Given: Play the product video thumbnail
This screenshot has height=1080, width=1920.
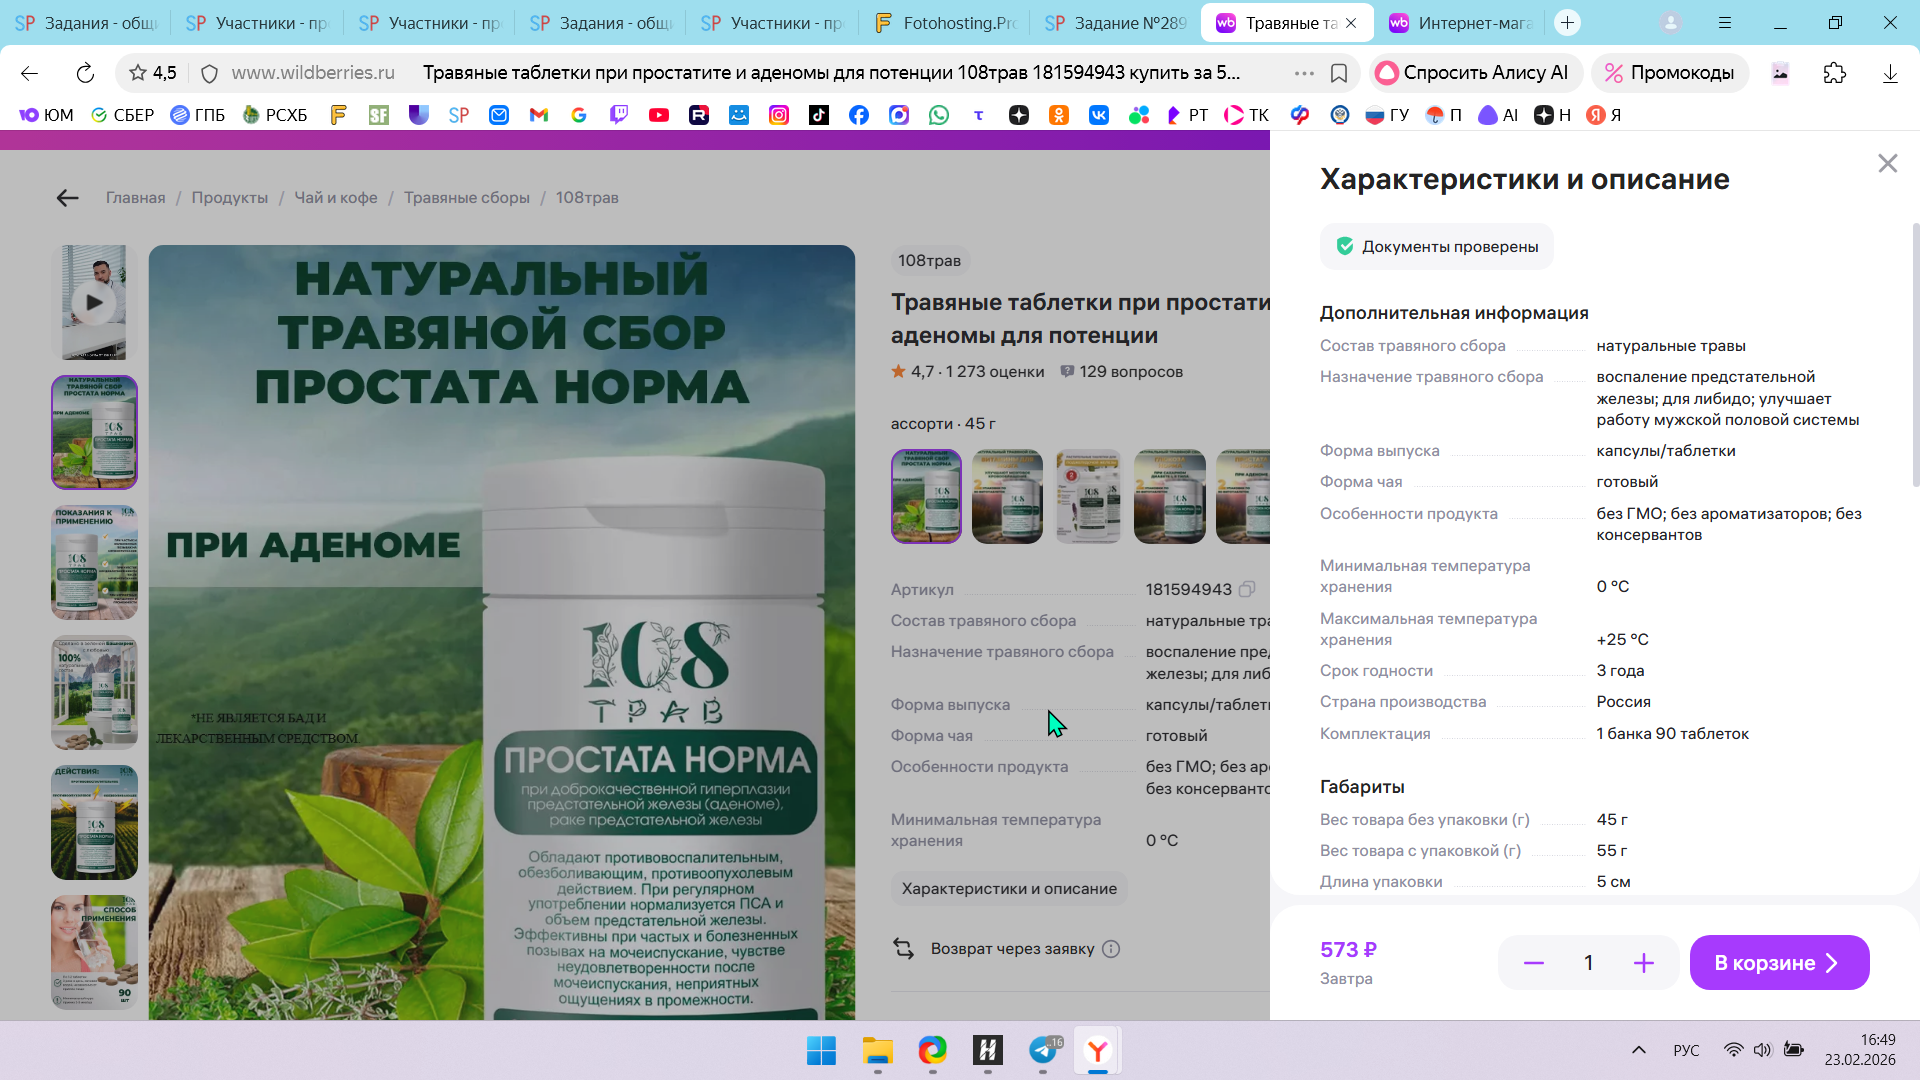Looking at the screenshot, I should [x=94, y=302].
